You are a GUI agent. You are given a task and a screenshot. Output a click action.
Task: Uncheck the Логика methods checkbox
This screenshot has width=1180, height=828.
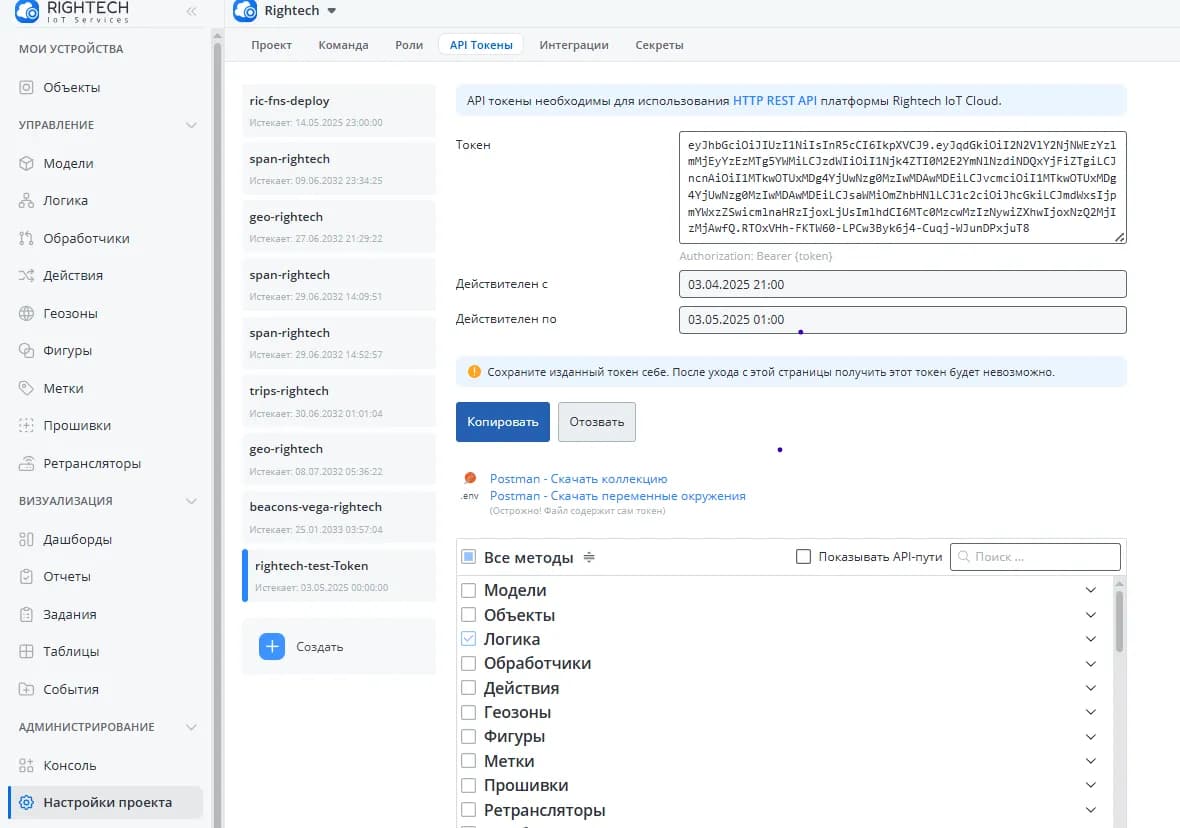468,639
